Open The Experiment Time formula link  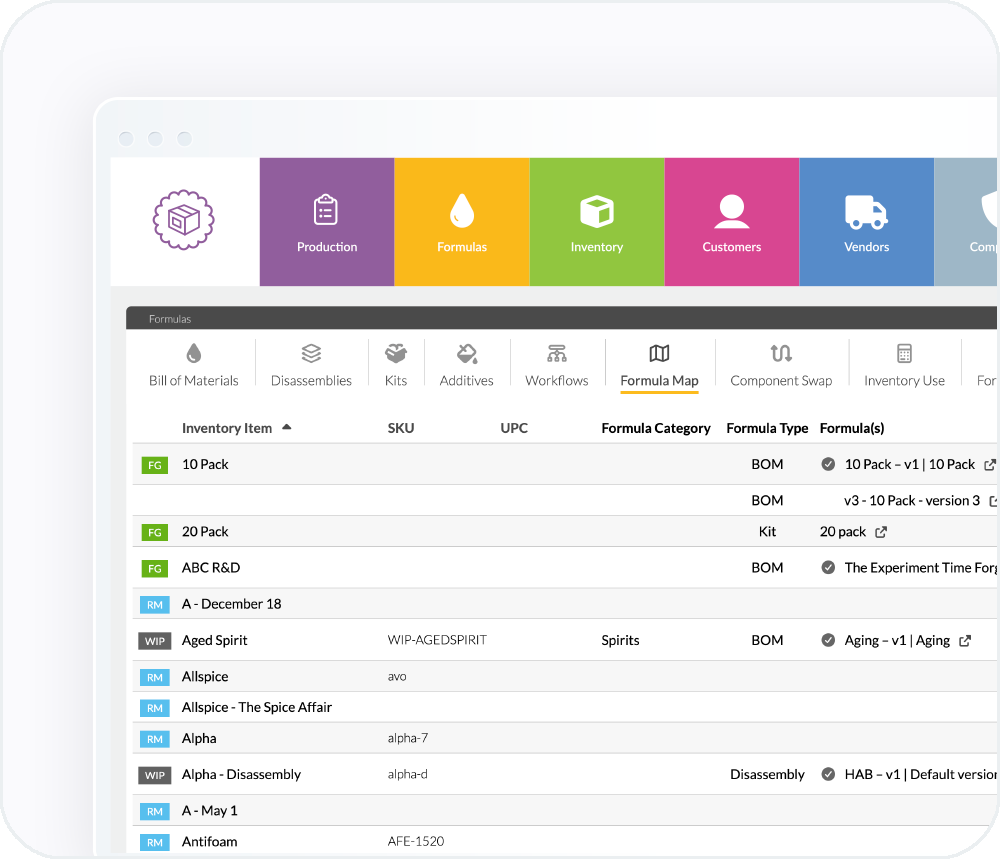point(920,568)
